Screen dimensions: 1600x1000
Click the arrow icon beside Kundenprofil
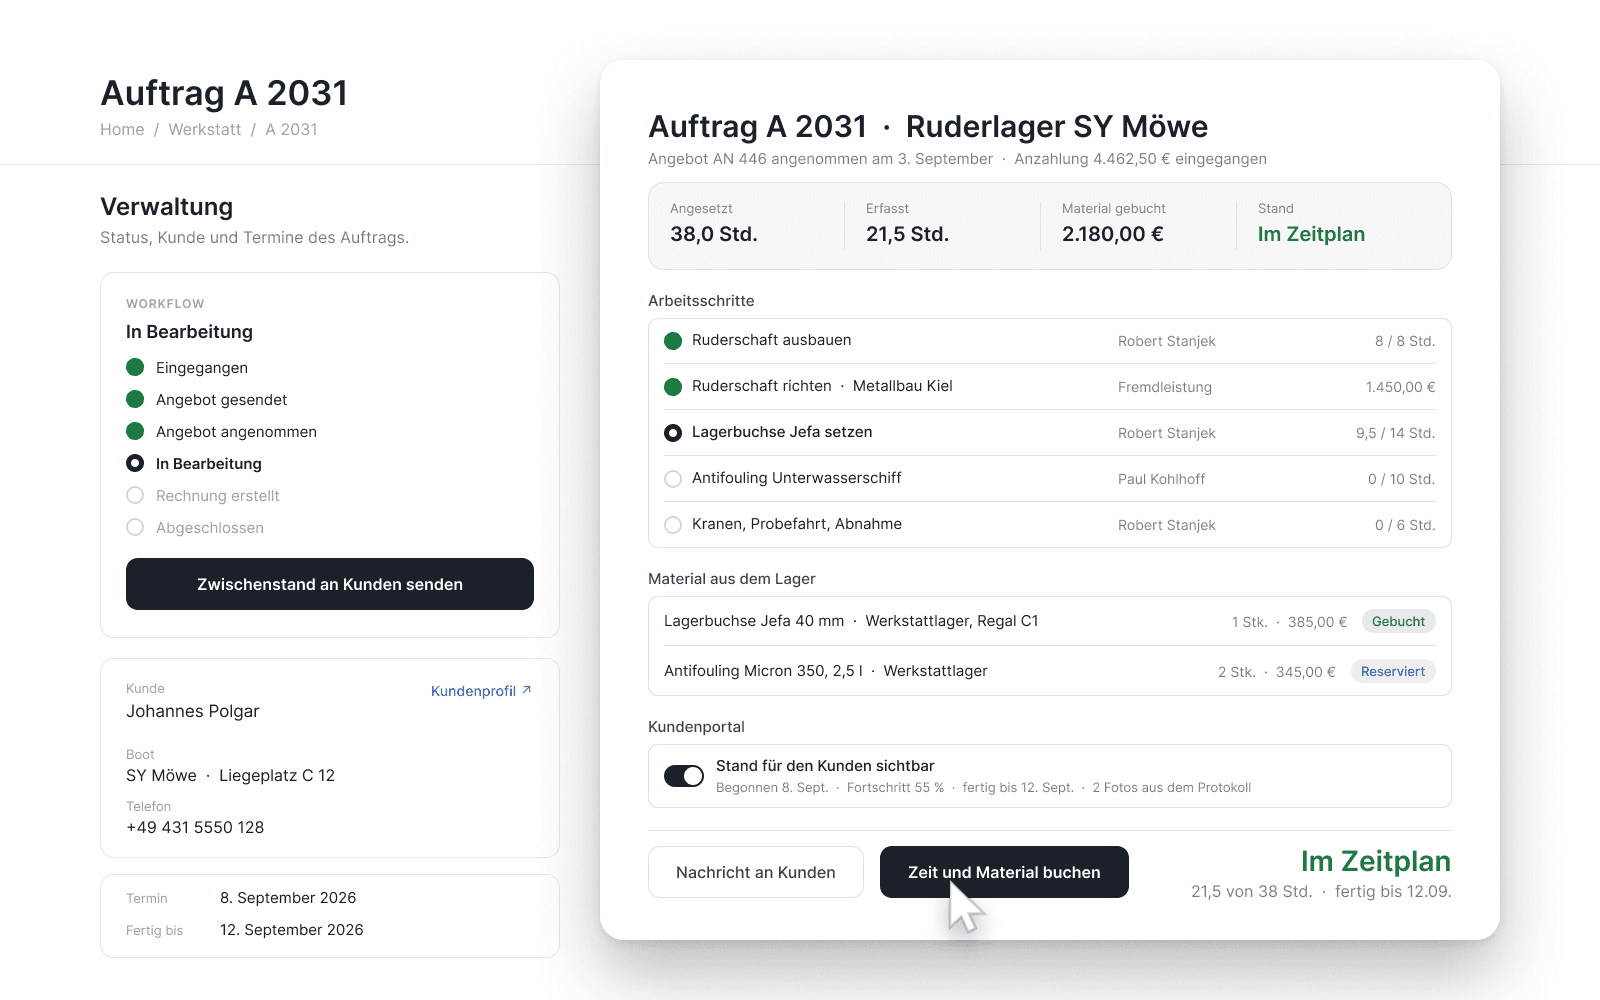pyautogui.click(x=526, y=690)
